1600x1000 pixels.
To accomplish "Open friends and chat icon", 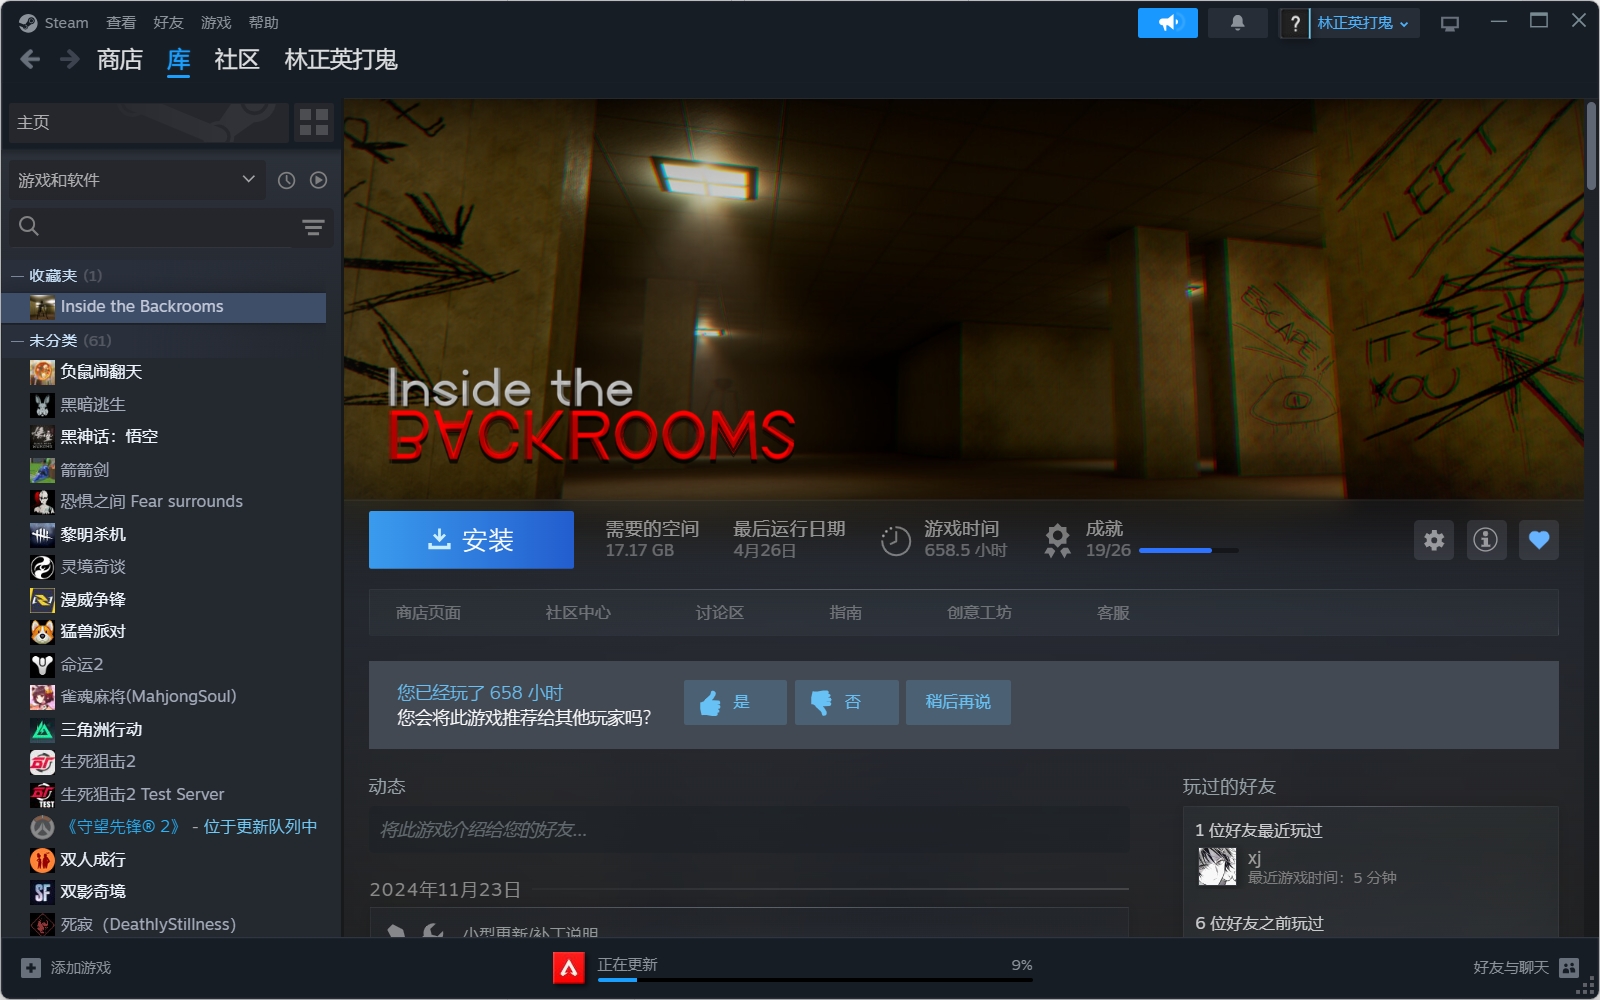I will tap(1569, 967).
